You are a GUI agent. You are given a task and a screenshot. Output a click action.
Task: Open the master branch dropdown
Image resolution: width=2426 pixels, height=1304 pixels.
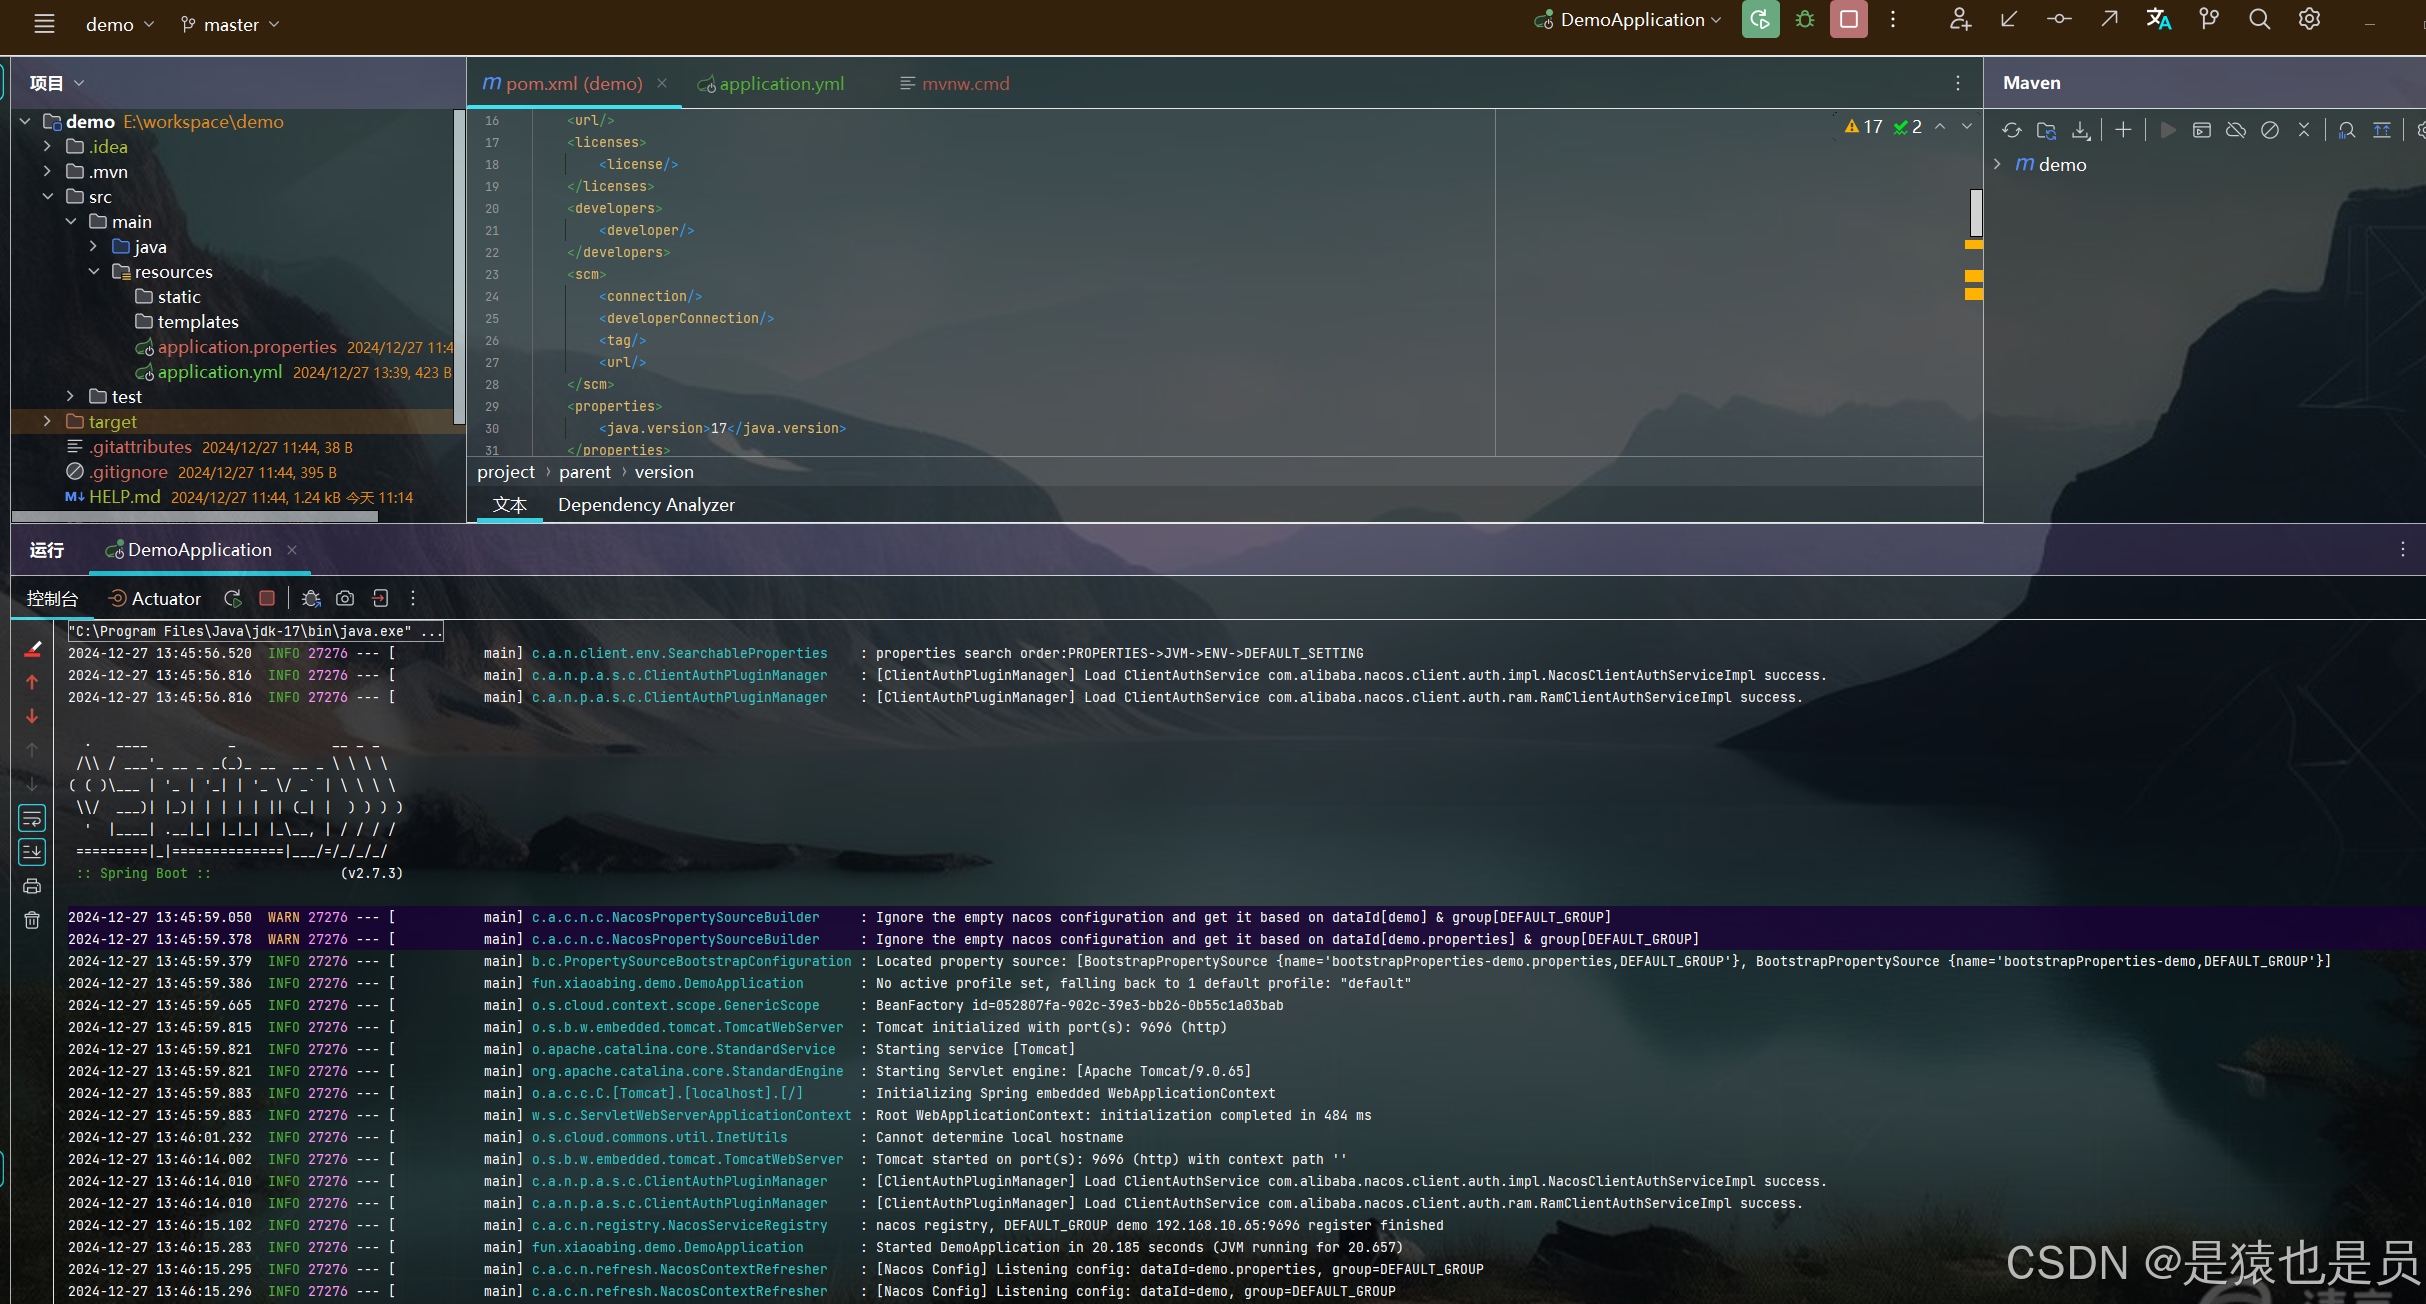coord(231,24)
